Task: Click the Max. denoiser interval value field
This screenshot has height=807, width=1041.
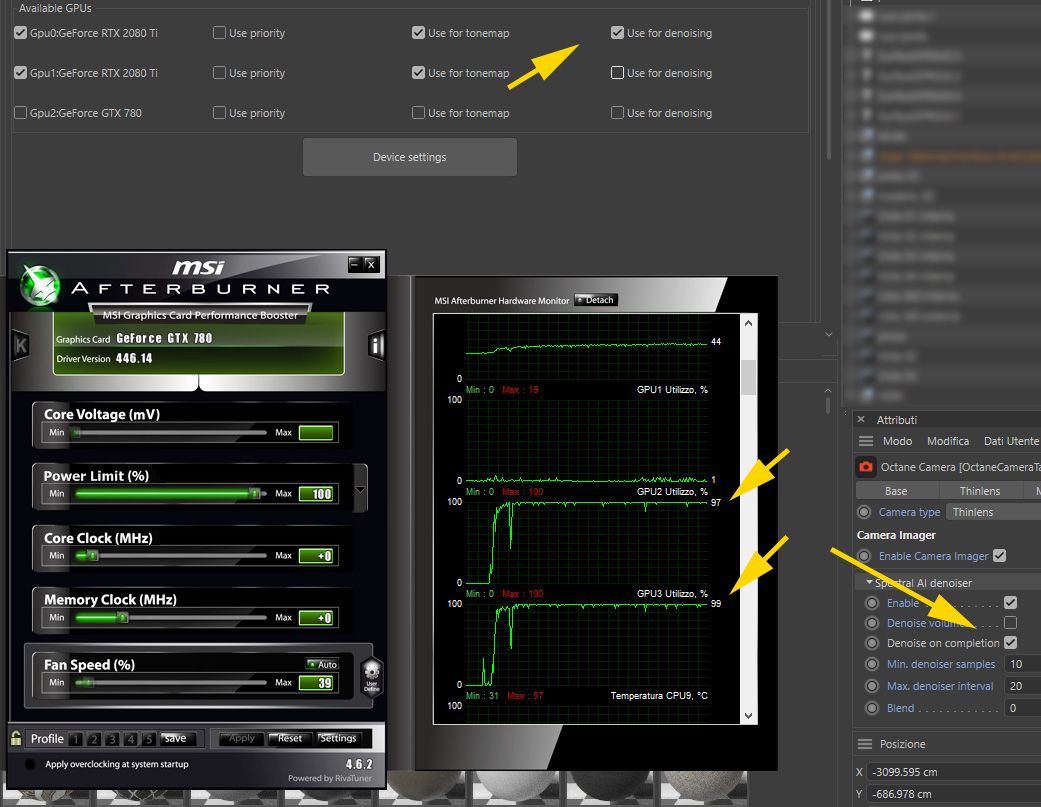Action: coord(1023,686)
